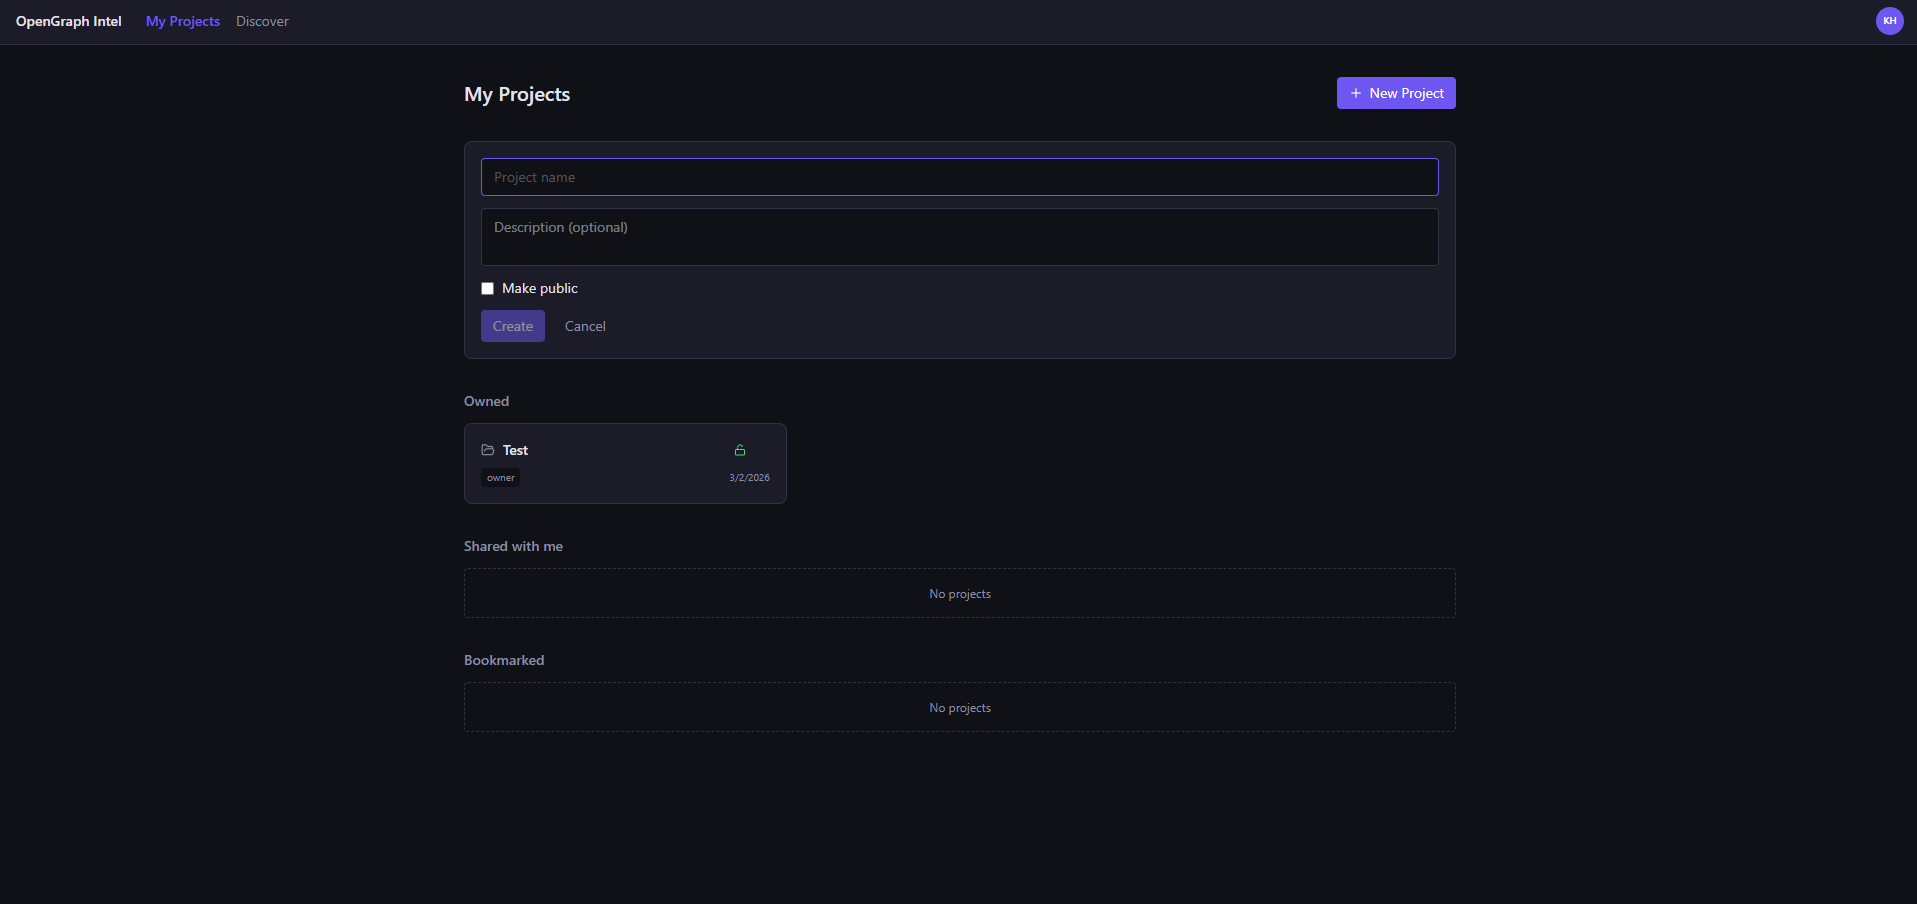This screenshot has width=1917, height=904.
Task: Click the folder icon on the Test project card
Action: coord(487,450)
